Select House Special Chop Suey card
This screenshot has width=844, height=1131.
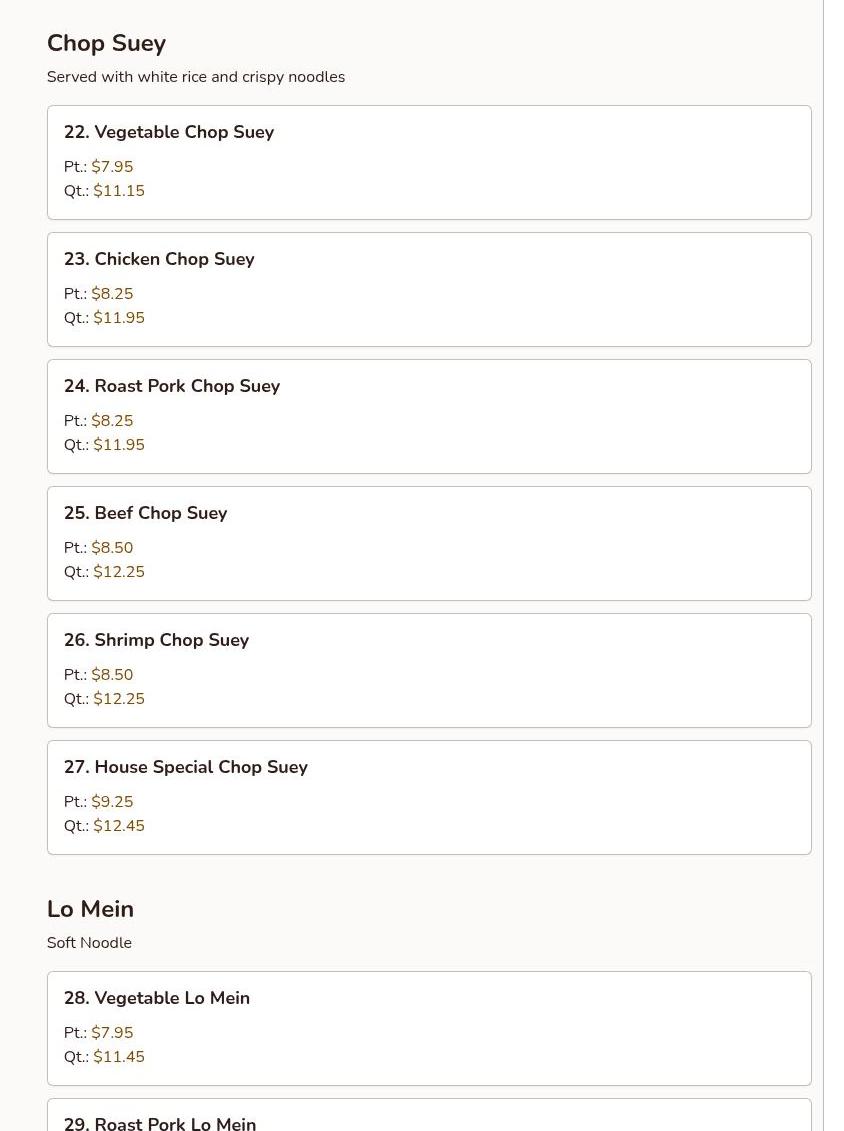click(x=429, y=797)
